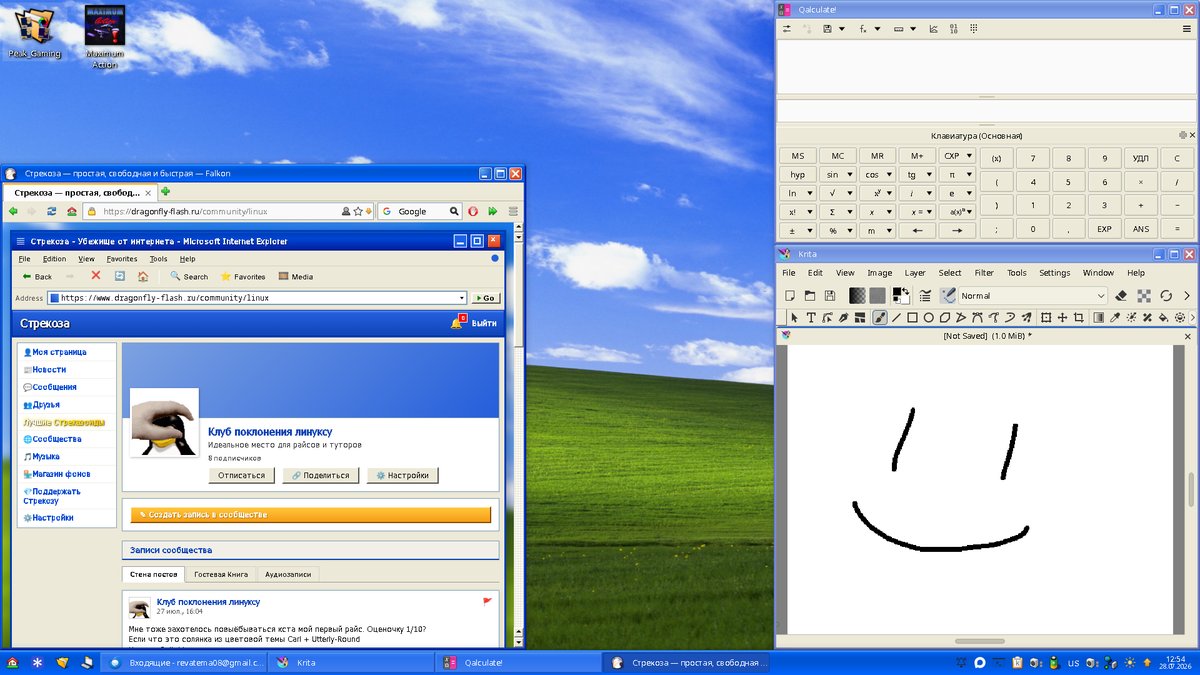
Task: Select the Freehand Brush tool in Krita
Action: (880, 318)
